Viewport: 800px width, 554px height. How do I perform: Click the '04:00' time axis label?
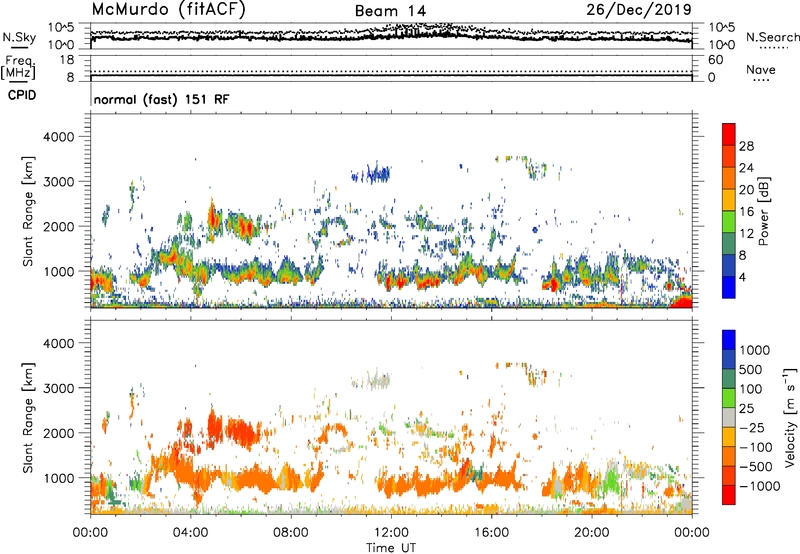[x=191, y=533]
